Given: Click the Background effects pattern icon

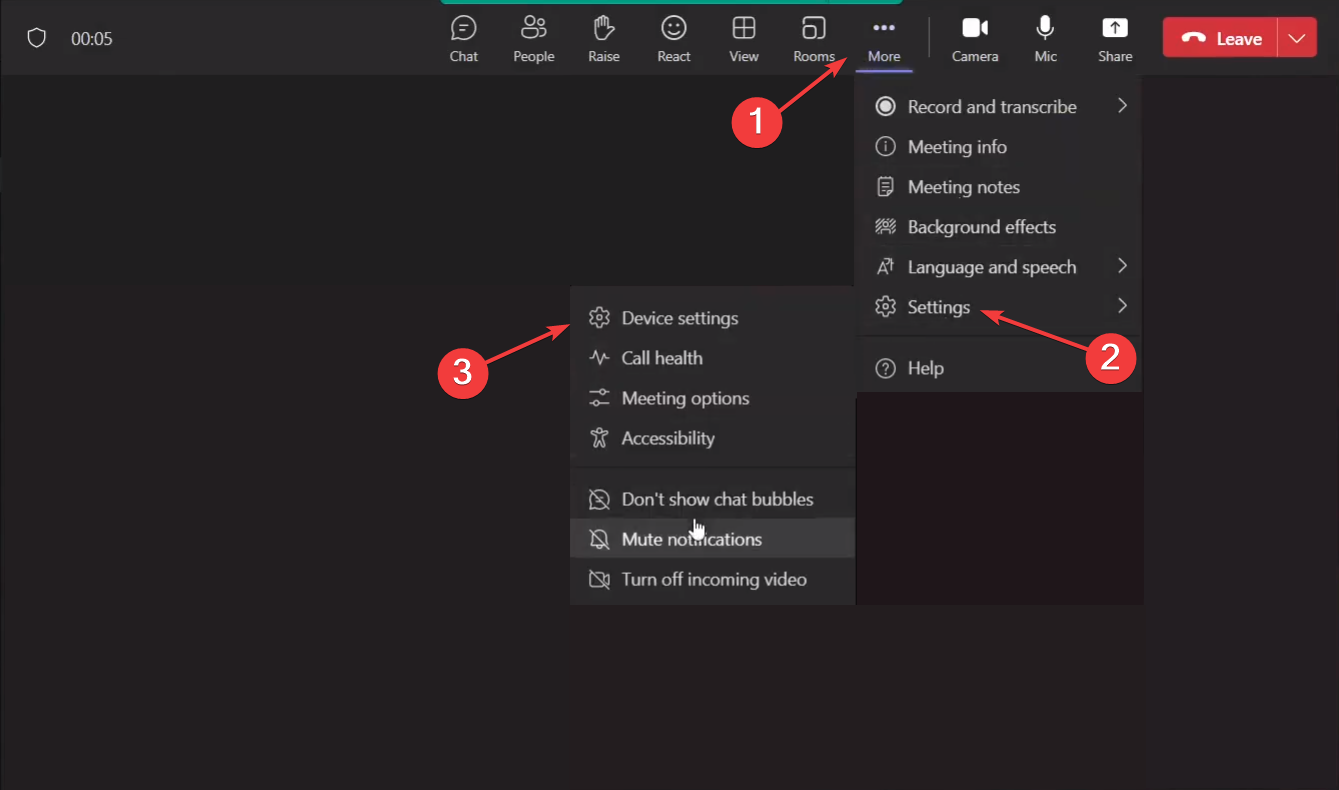Looking at the screenshot, I should point(885,227).
